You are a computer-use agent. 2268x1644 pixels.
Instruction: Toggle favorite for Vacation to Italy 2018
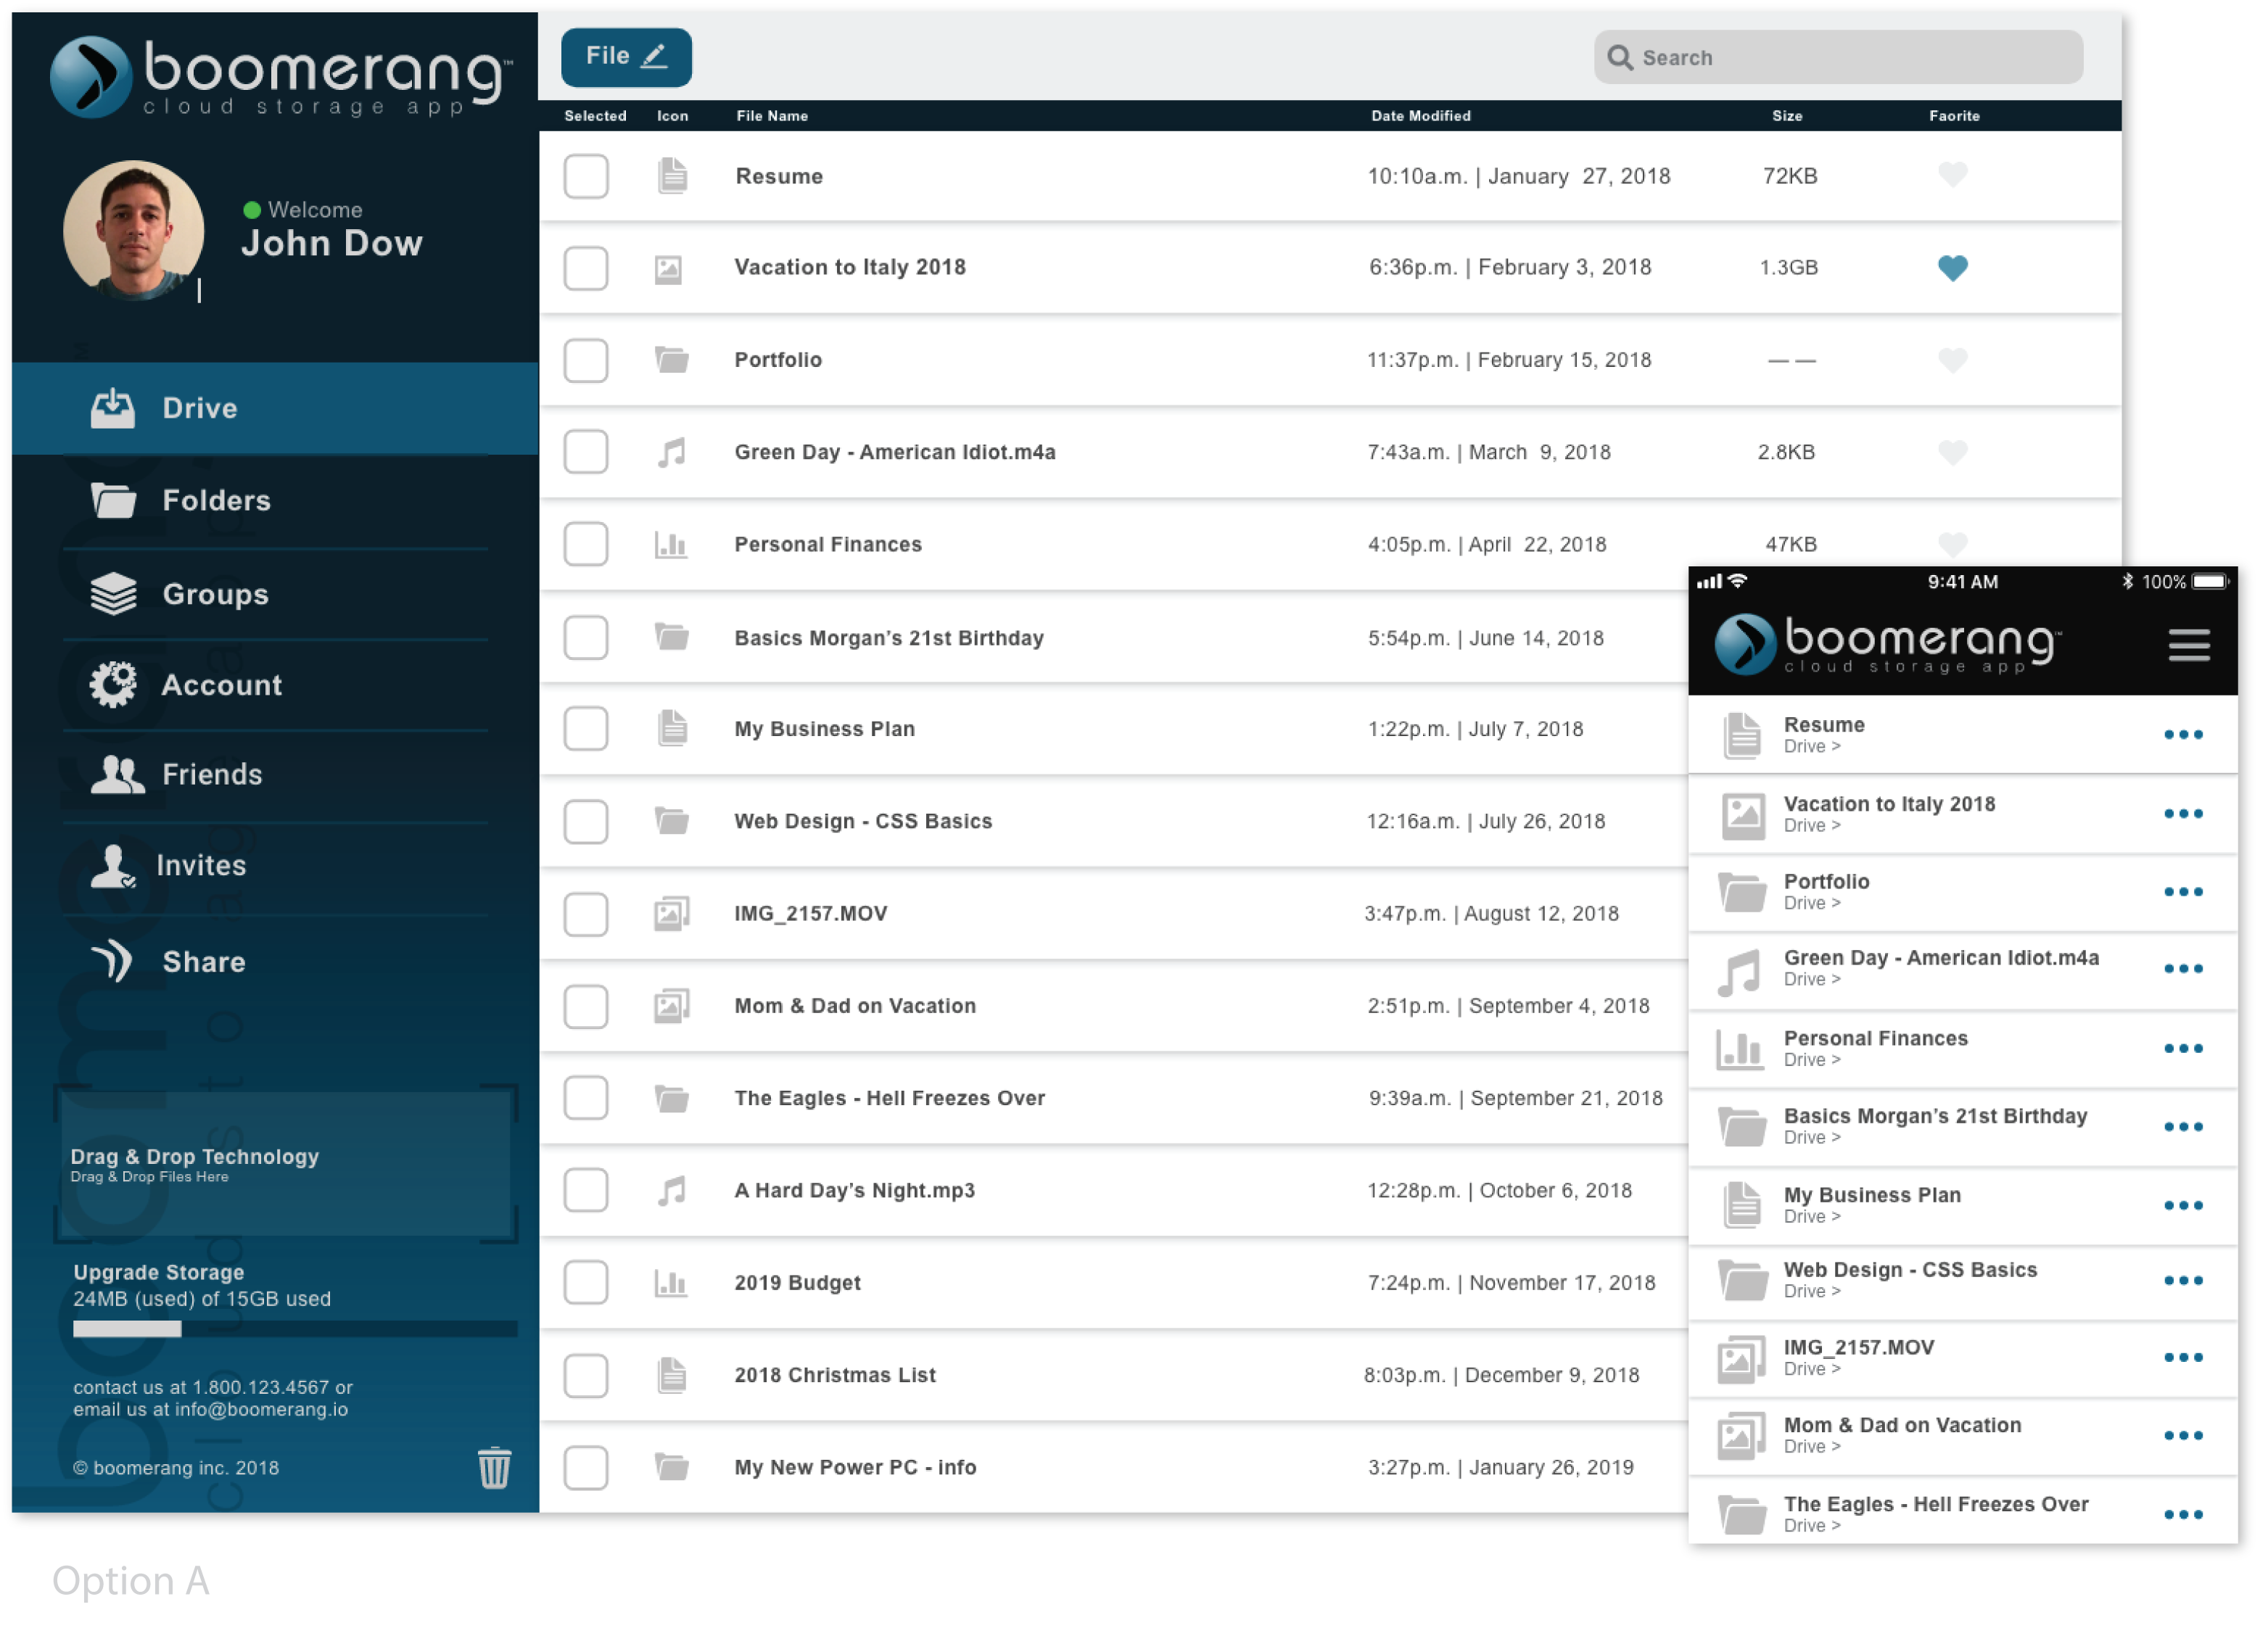click(x=1952, y=268)
